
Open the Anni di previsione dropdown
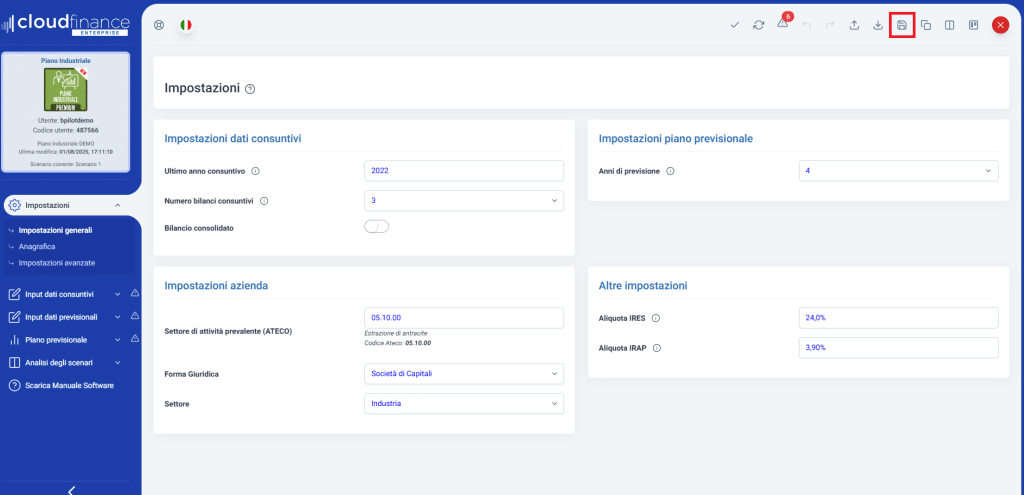898,171
